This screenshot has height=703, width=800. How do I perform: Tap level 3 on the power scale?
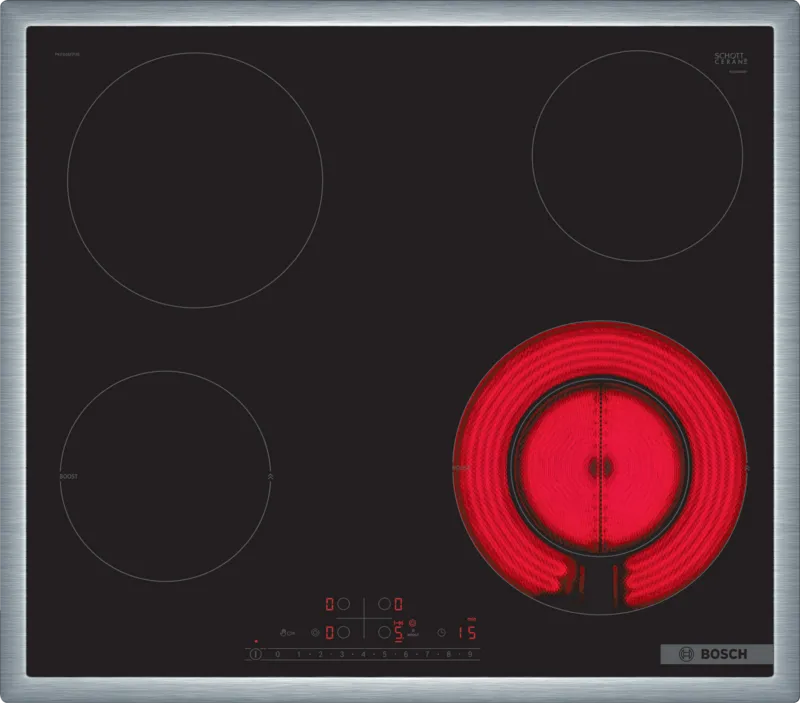pos(341,654)
